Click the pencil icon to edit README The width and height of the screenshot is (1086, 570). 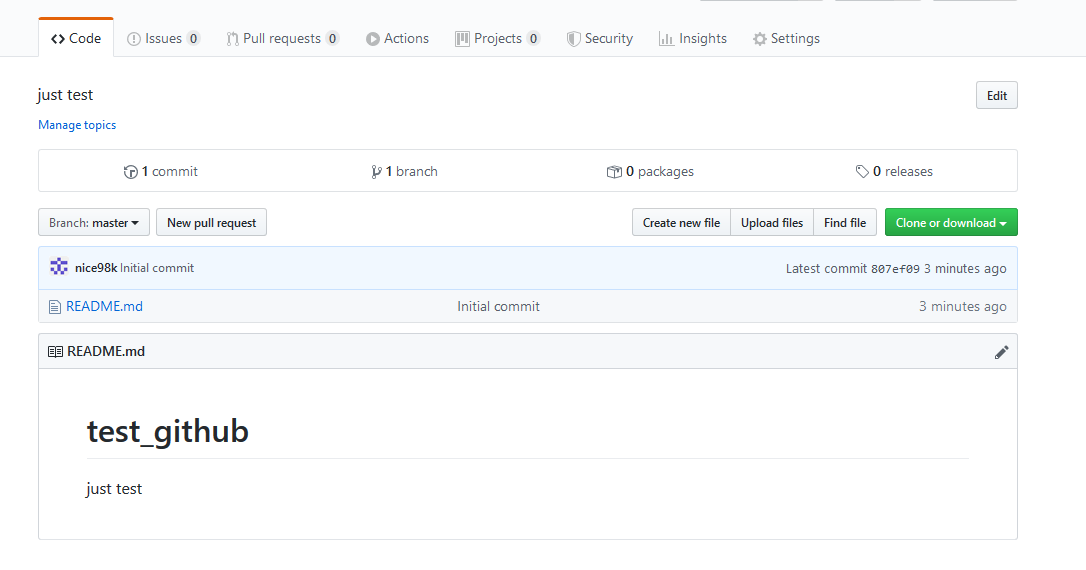[x=1002, y=353]
